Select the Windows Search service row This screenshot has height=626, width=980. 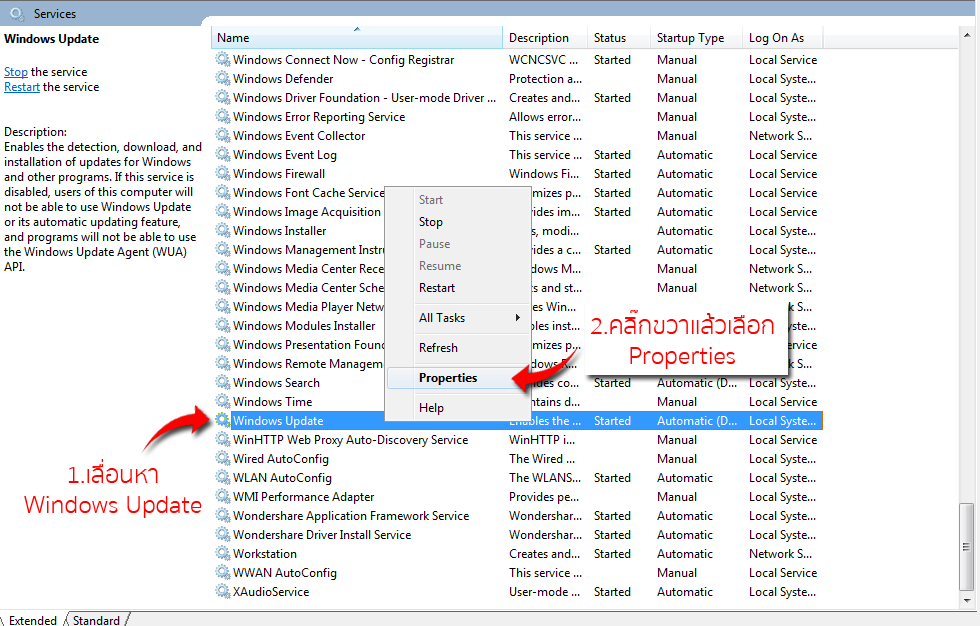point(277,383)
